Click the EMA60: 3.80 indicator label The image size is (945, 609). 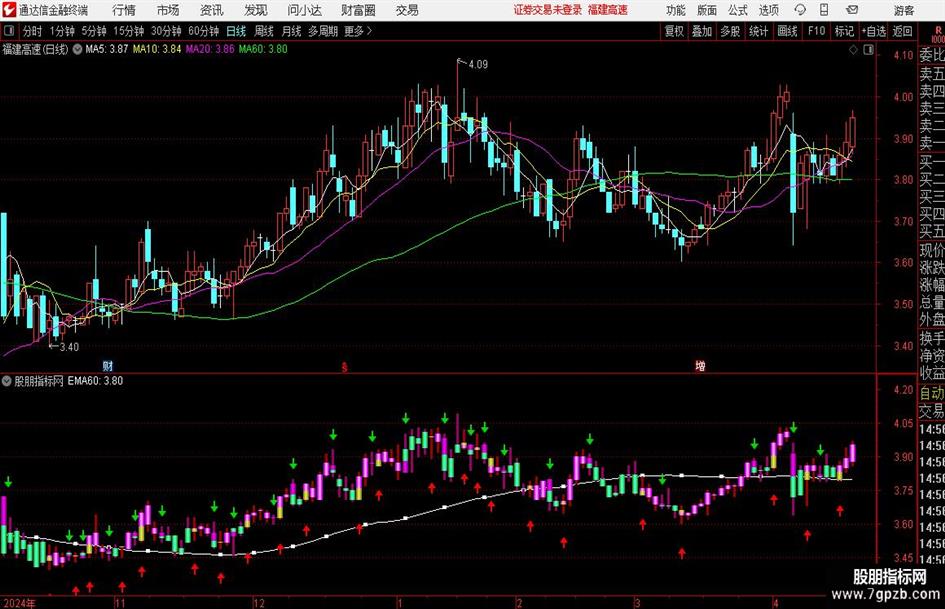tap(95, 380)
